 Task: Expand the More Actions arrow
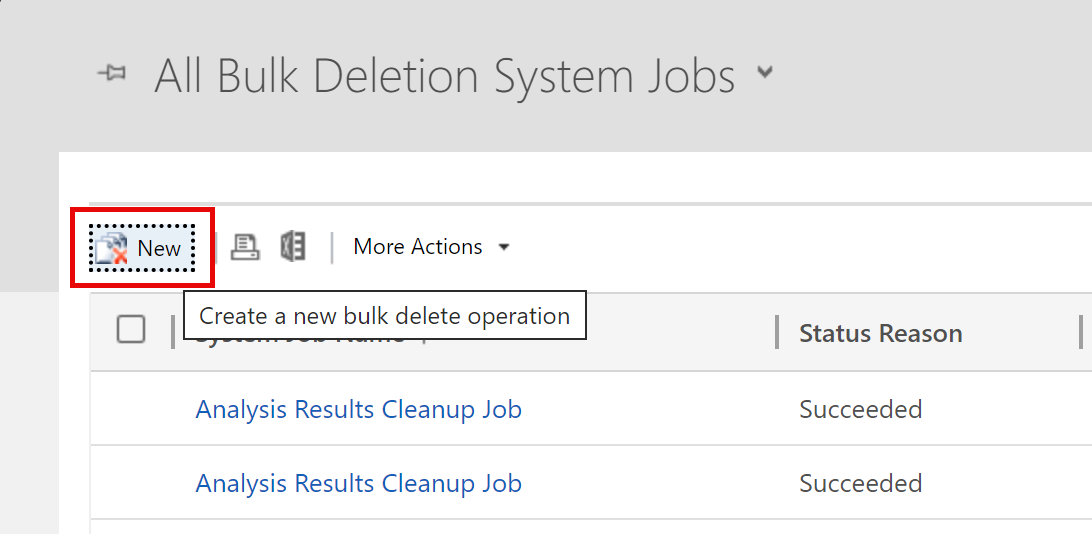pyautogui.click(x=504, y=247)
